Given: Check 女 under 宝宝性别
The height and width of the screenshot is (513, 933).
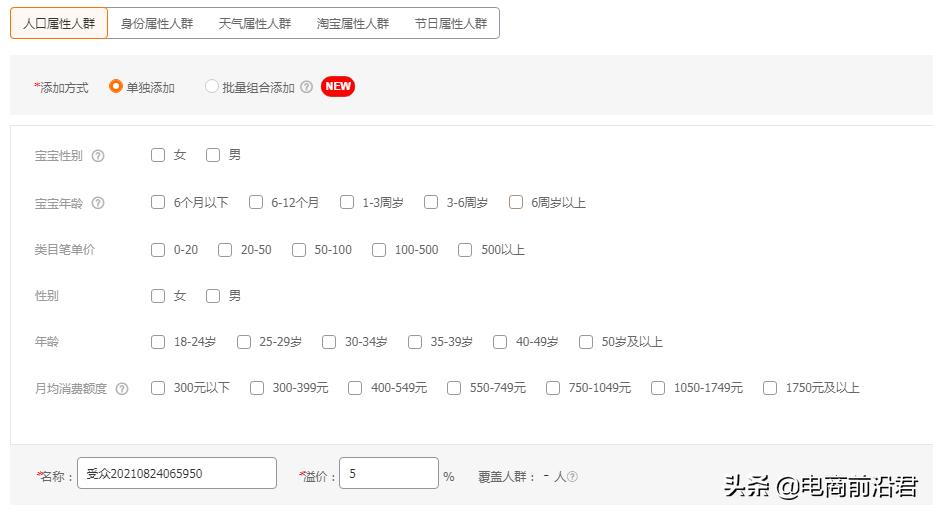Looking at the screenshot, I should 158,155.
